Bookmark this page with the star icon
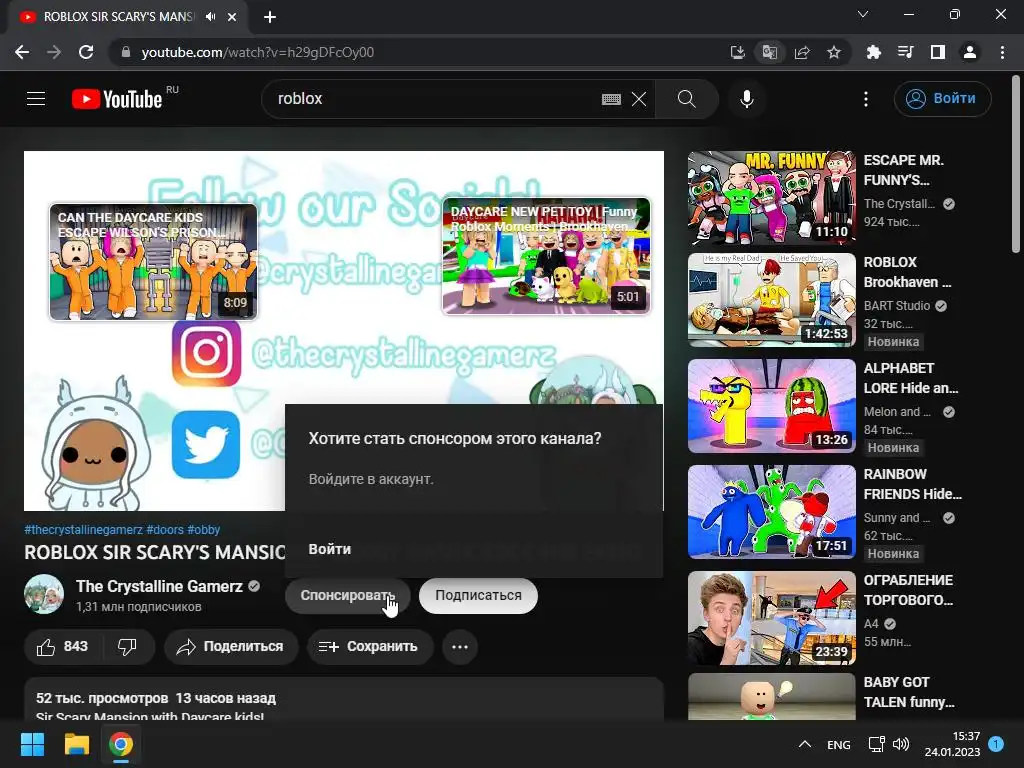The height and width of the screenshot is (768, 1024). click(834, 52)
